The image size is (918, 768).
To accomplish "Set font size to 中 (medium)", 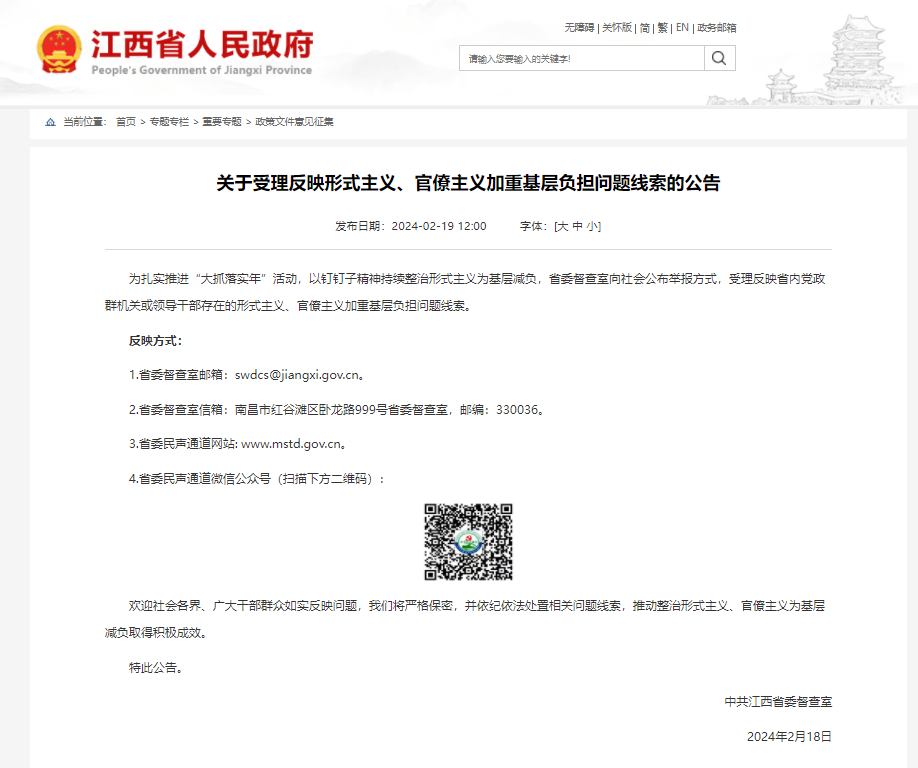I will (x=577, y=226).
